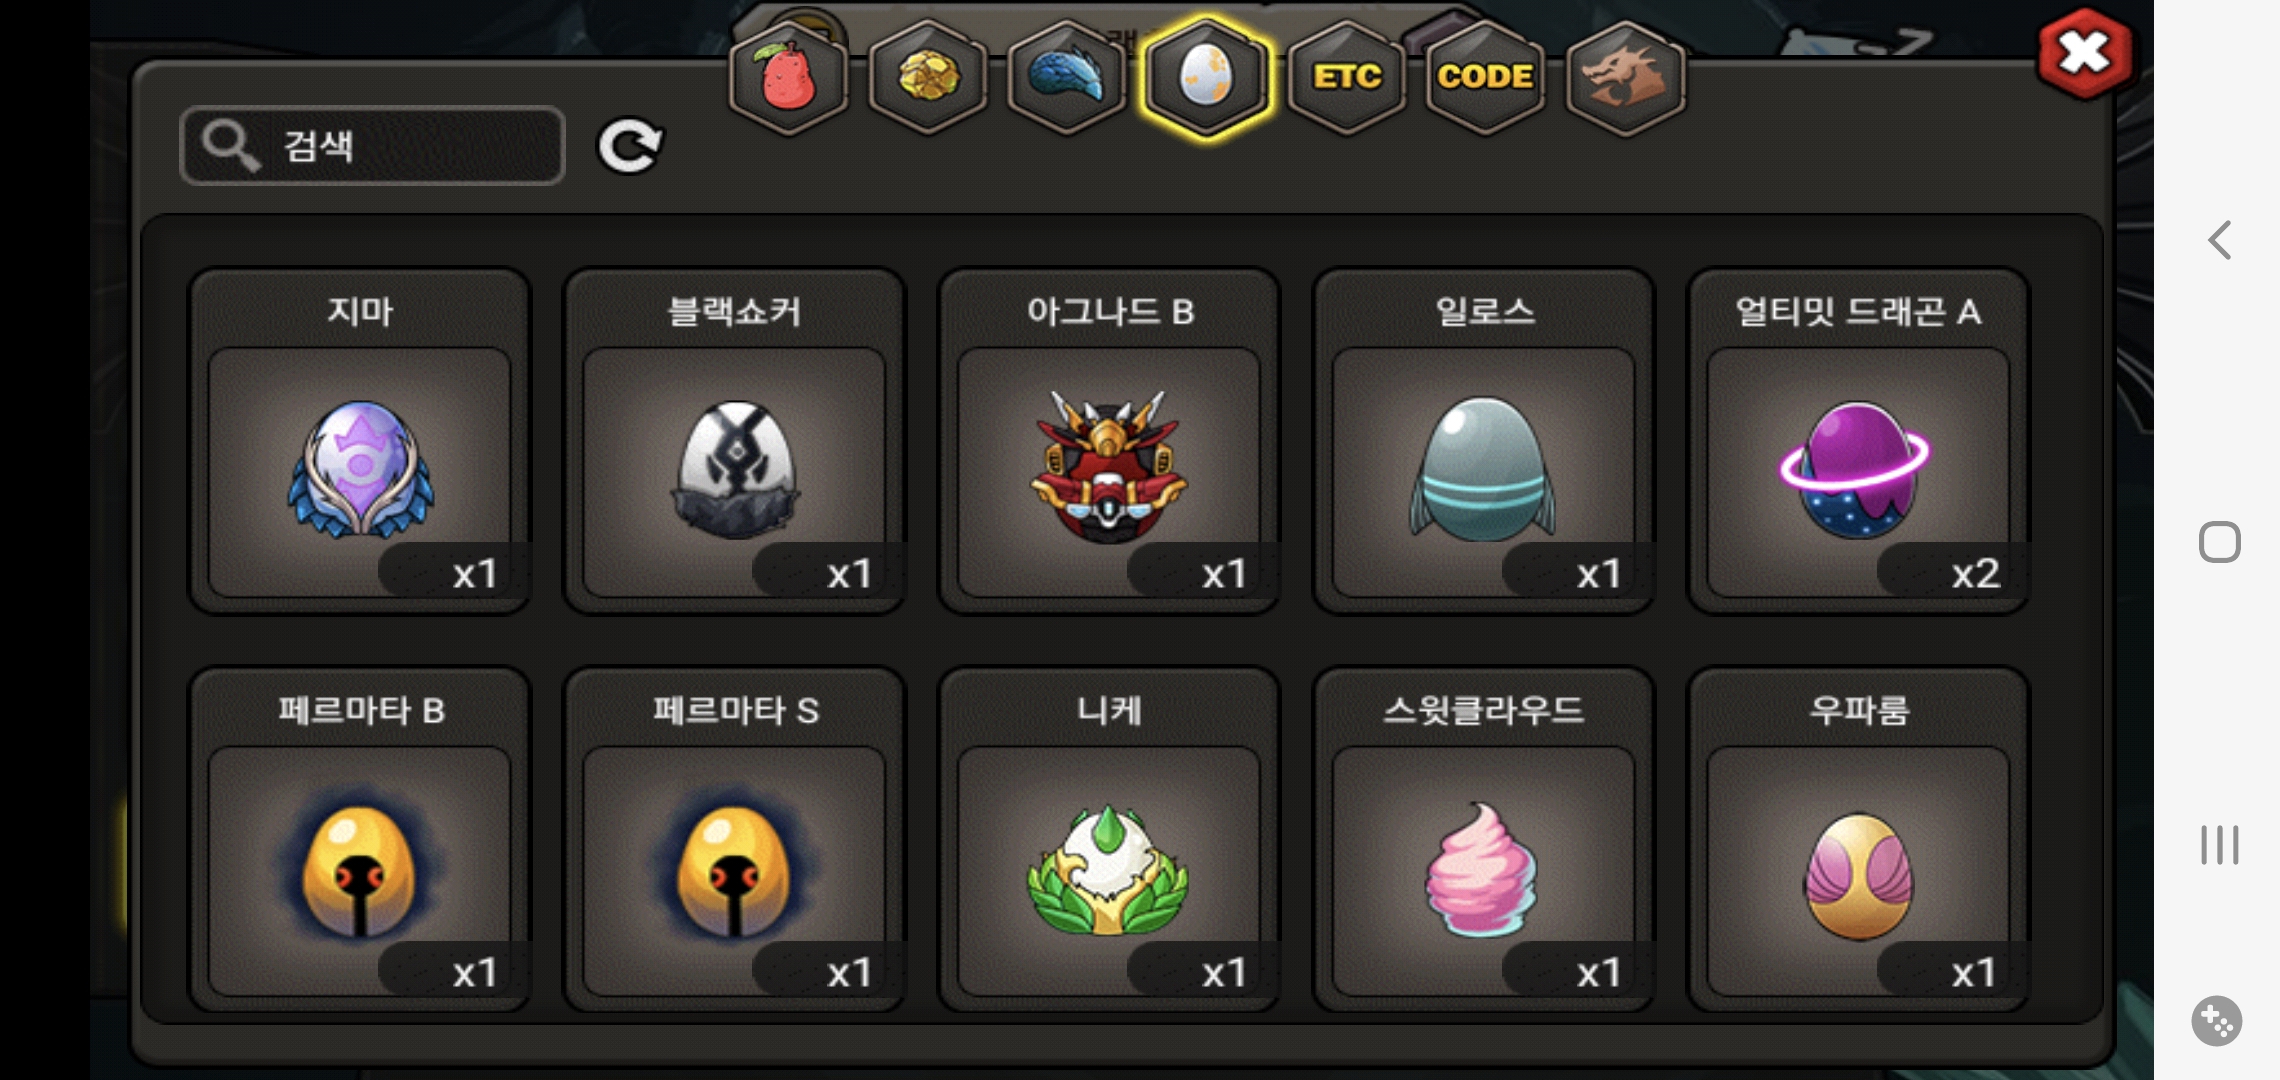The image size is (2280, 1080).
Task: Open the blue feather materials tab
Action: point(1067,78)
